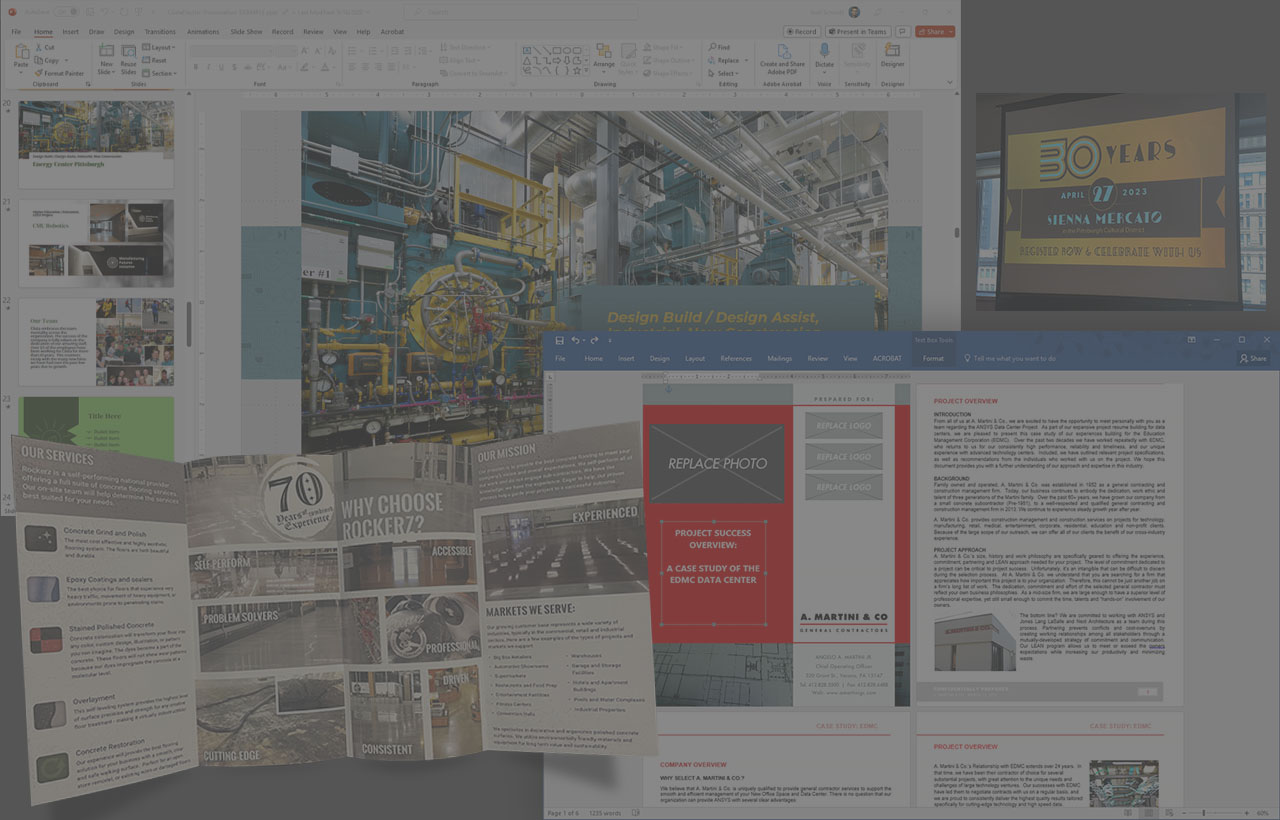The width and height of the screenshot is (1280, 820).
Task: Click the Find magnifier in Editing group
Action: coord(719,47)
